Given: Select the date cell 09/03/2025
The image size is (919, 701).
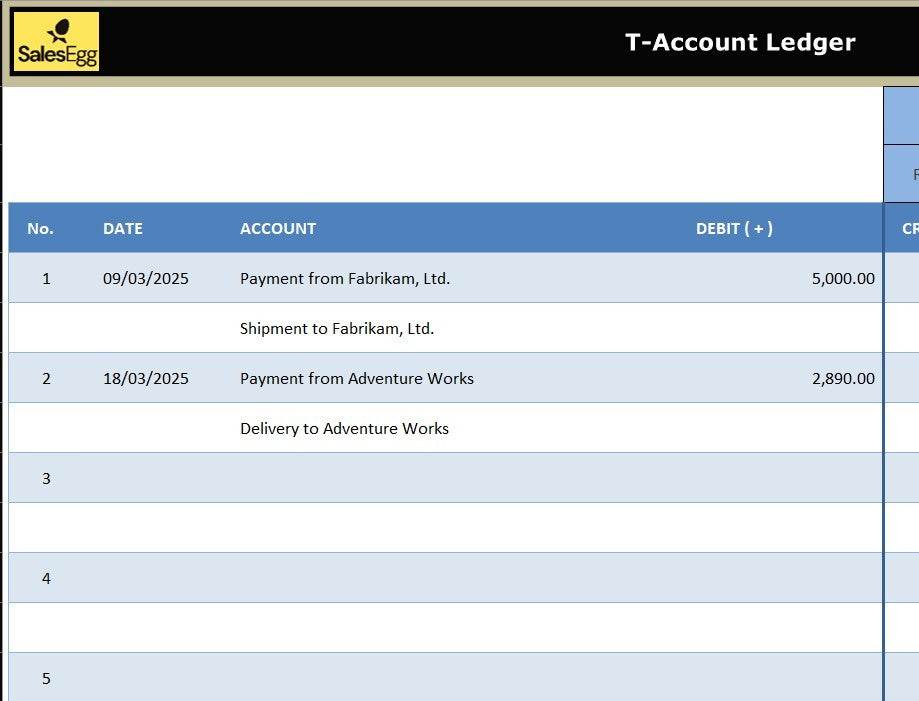Looking at the screenshot, I should click(x=146, y=279).
